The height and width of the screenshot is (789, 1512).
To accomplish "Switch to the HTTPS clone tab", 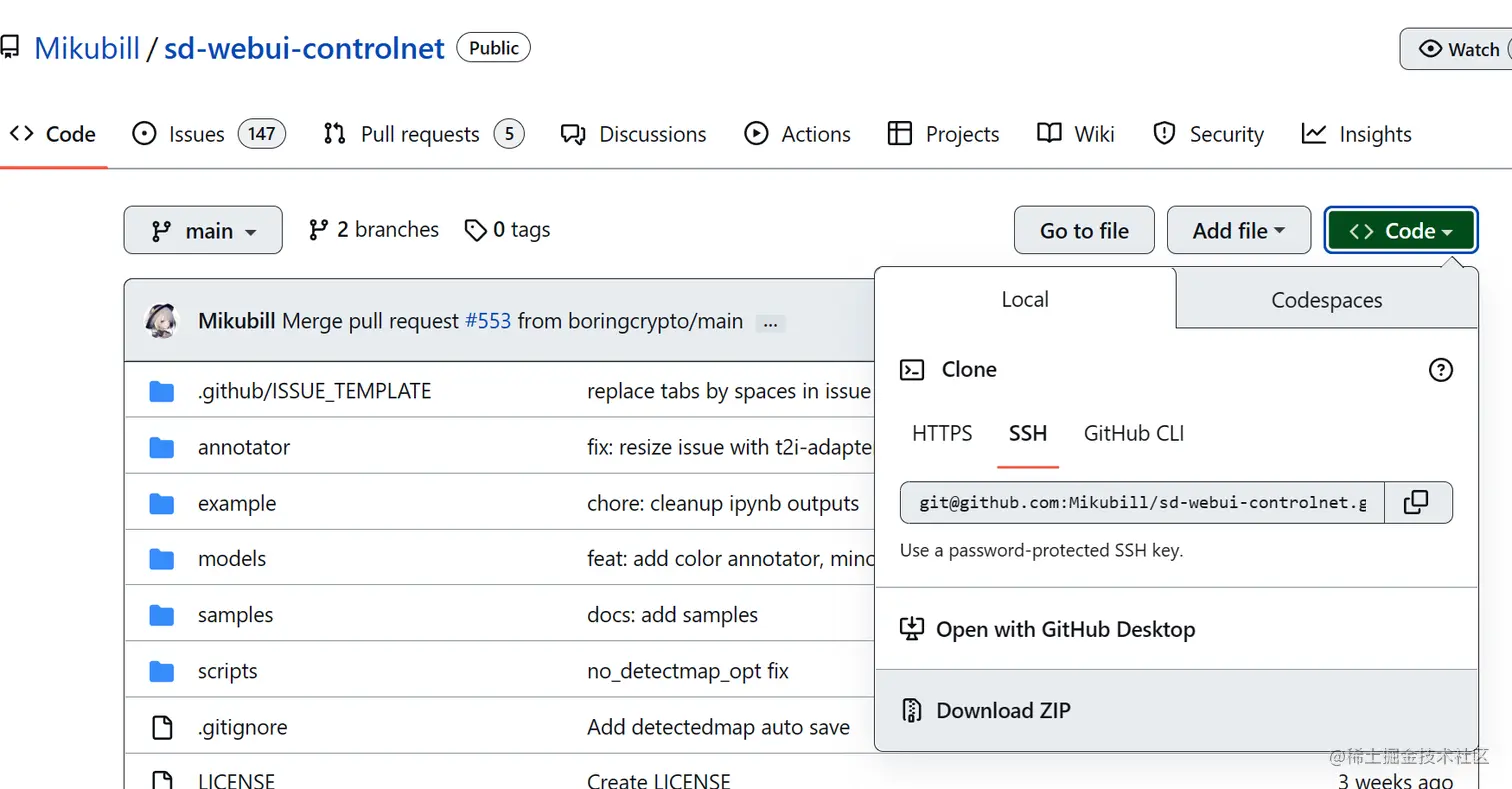I will tap(942, 434).
